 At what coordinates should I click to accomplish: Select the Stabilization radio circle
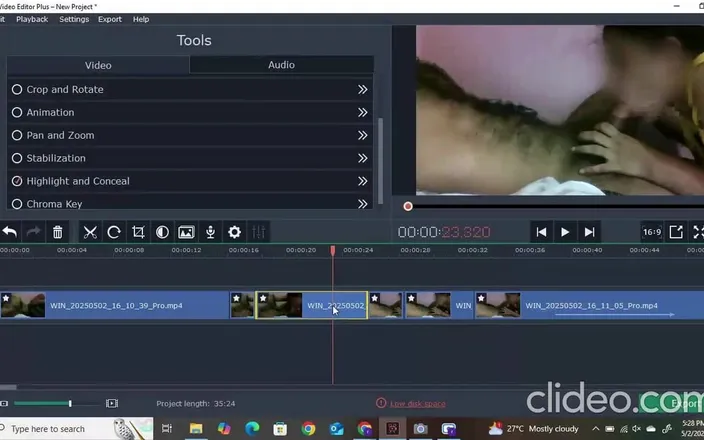(17, 158)
